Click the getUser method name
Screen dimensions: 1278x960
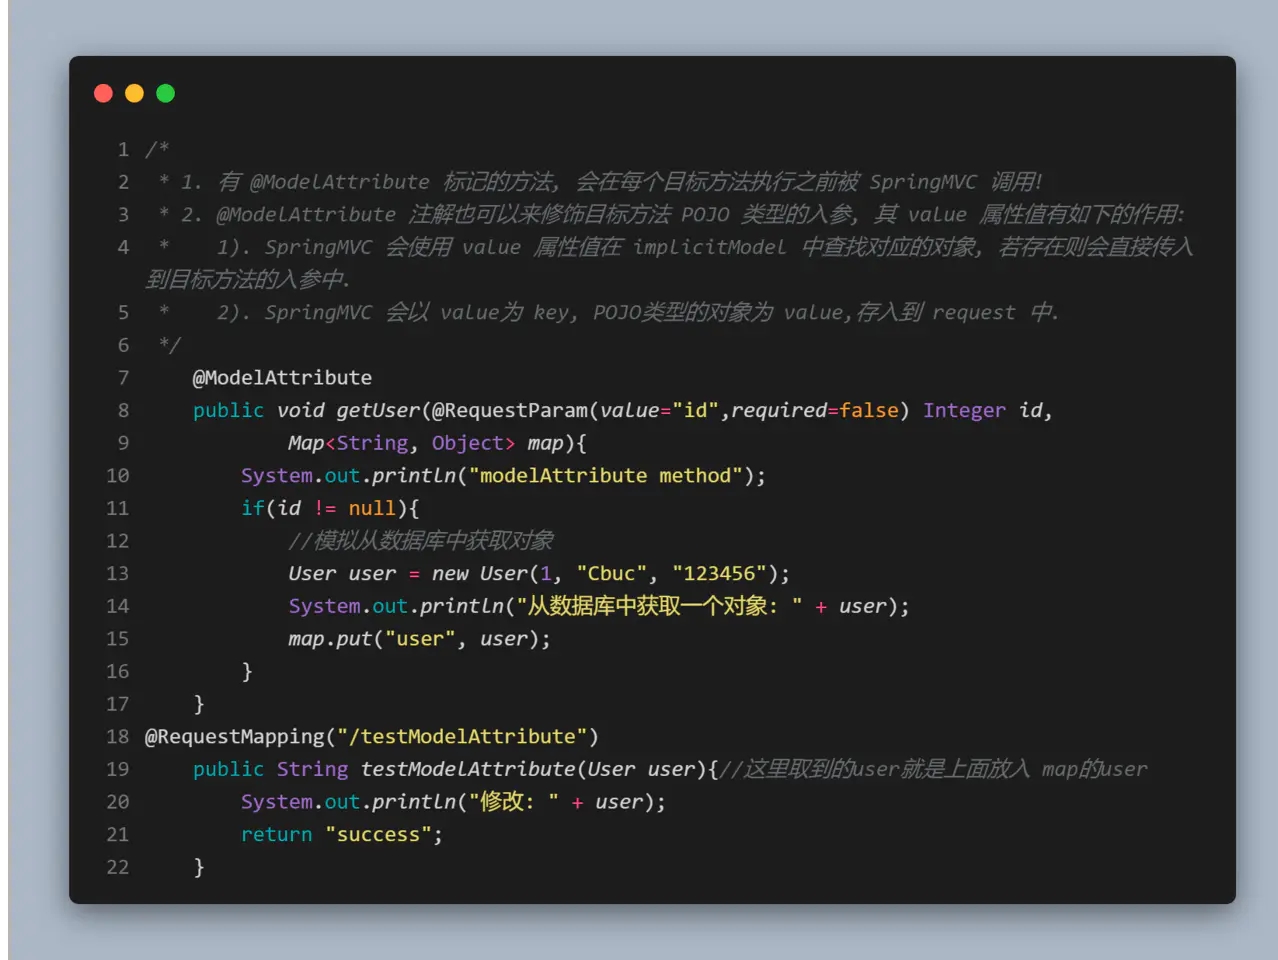tap(378, 410)
